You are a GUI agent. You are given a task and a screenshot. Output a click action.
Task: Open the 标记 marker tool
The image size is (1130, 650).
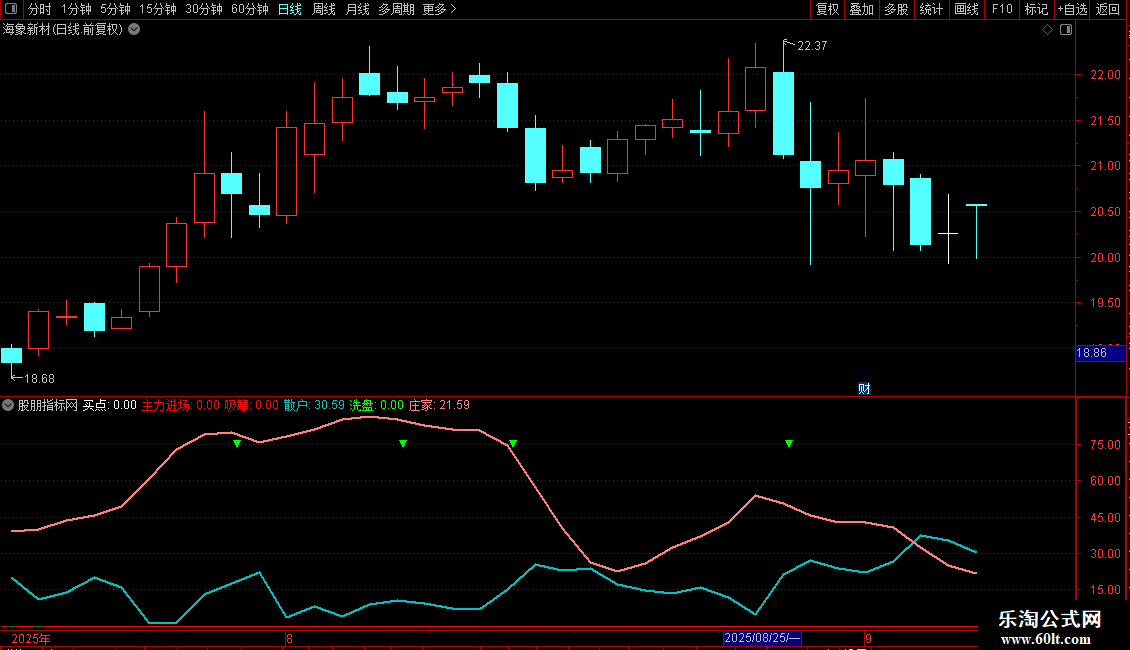1036,9
